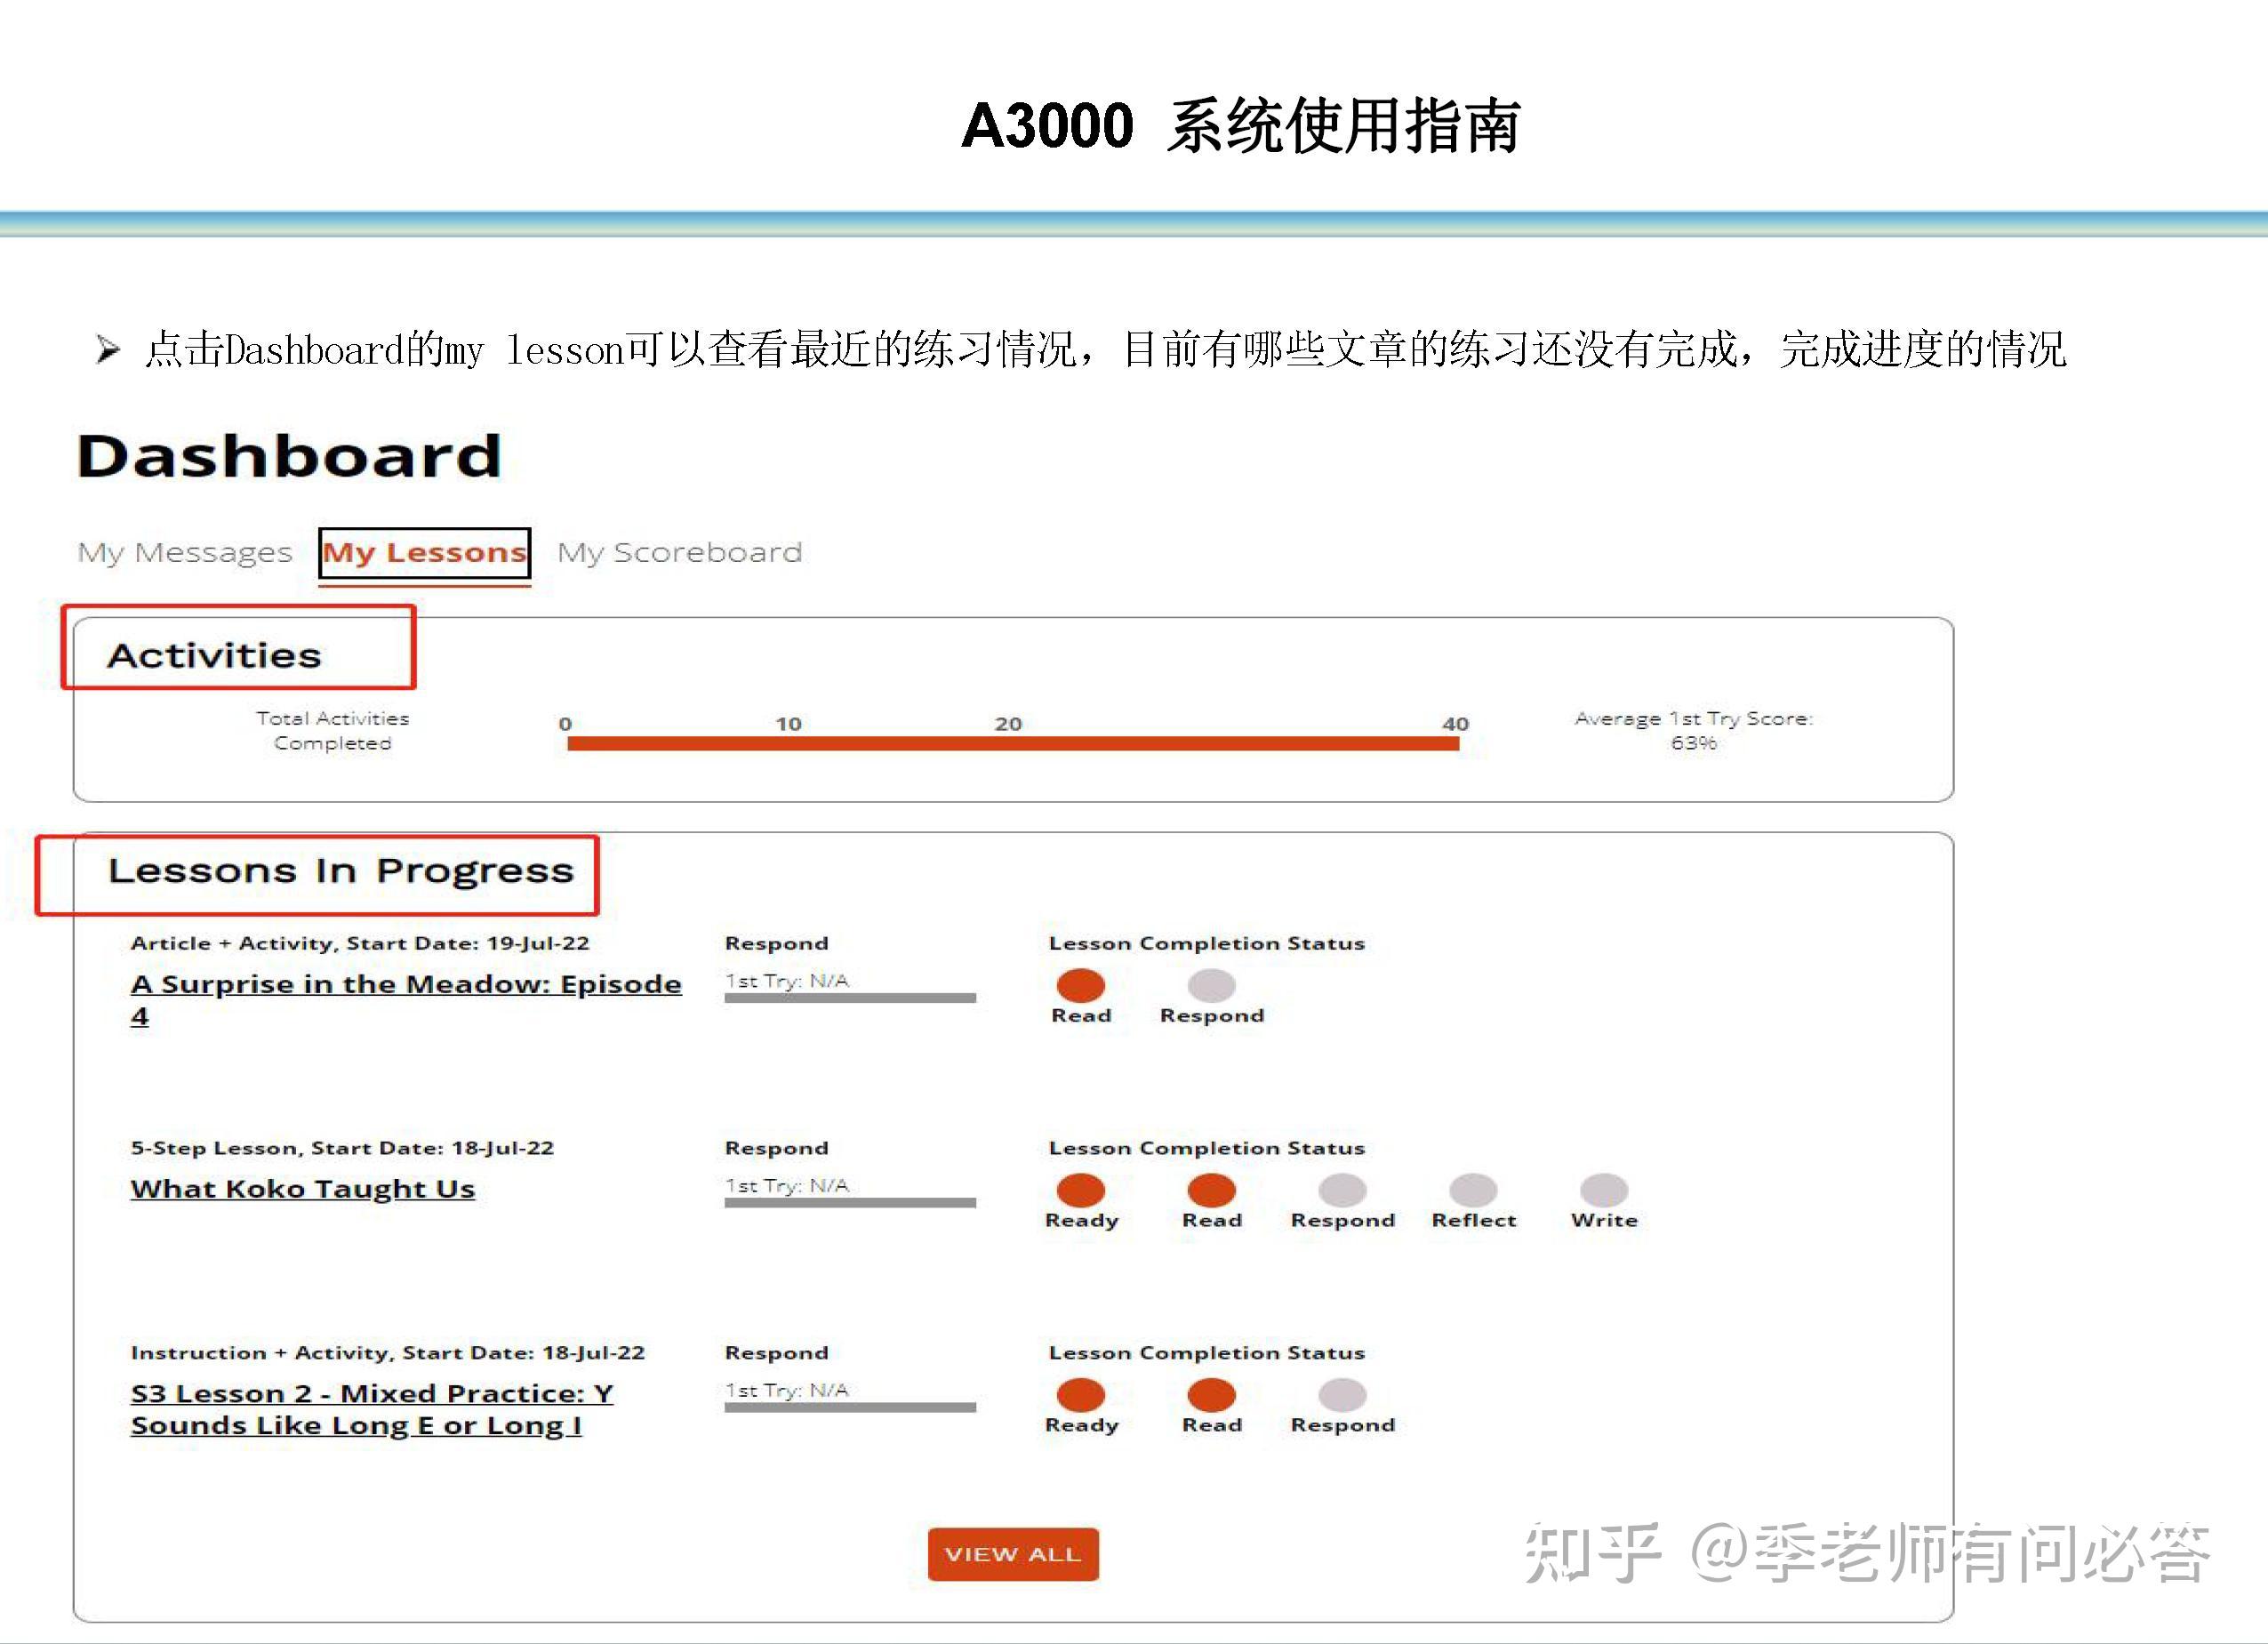This screenshot has height=1644, width=2268.
Task: Click the Reflect status circle for Koko lesson
Action: [x=1472, y=1193]
